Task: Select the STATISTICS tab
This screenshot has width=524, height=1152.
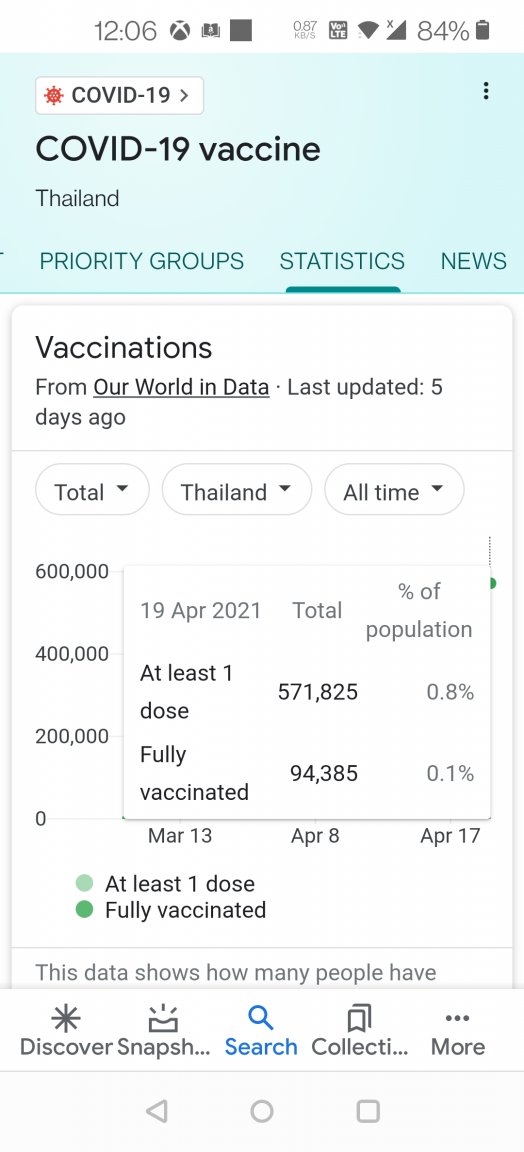Action: (x=342, y=261)
